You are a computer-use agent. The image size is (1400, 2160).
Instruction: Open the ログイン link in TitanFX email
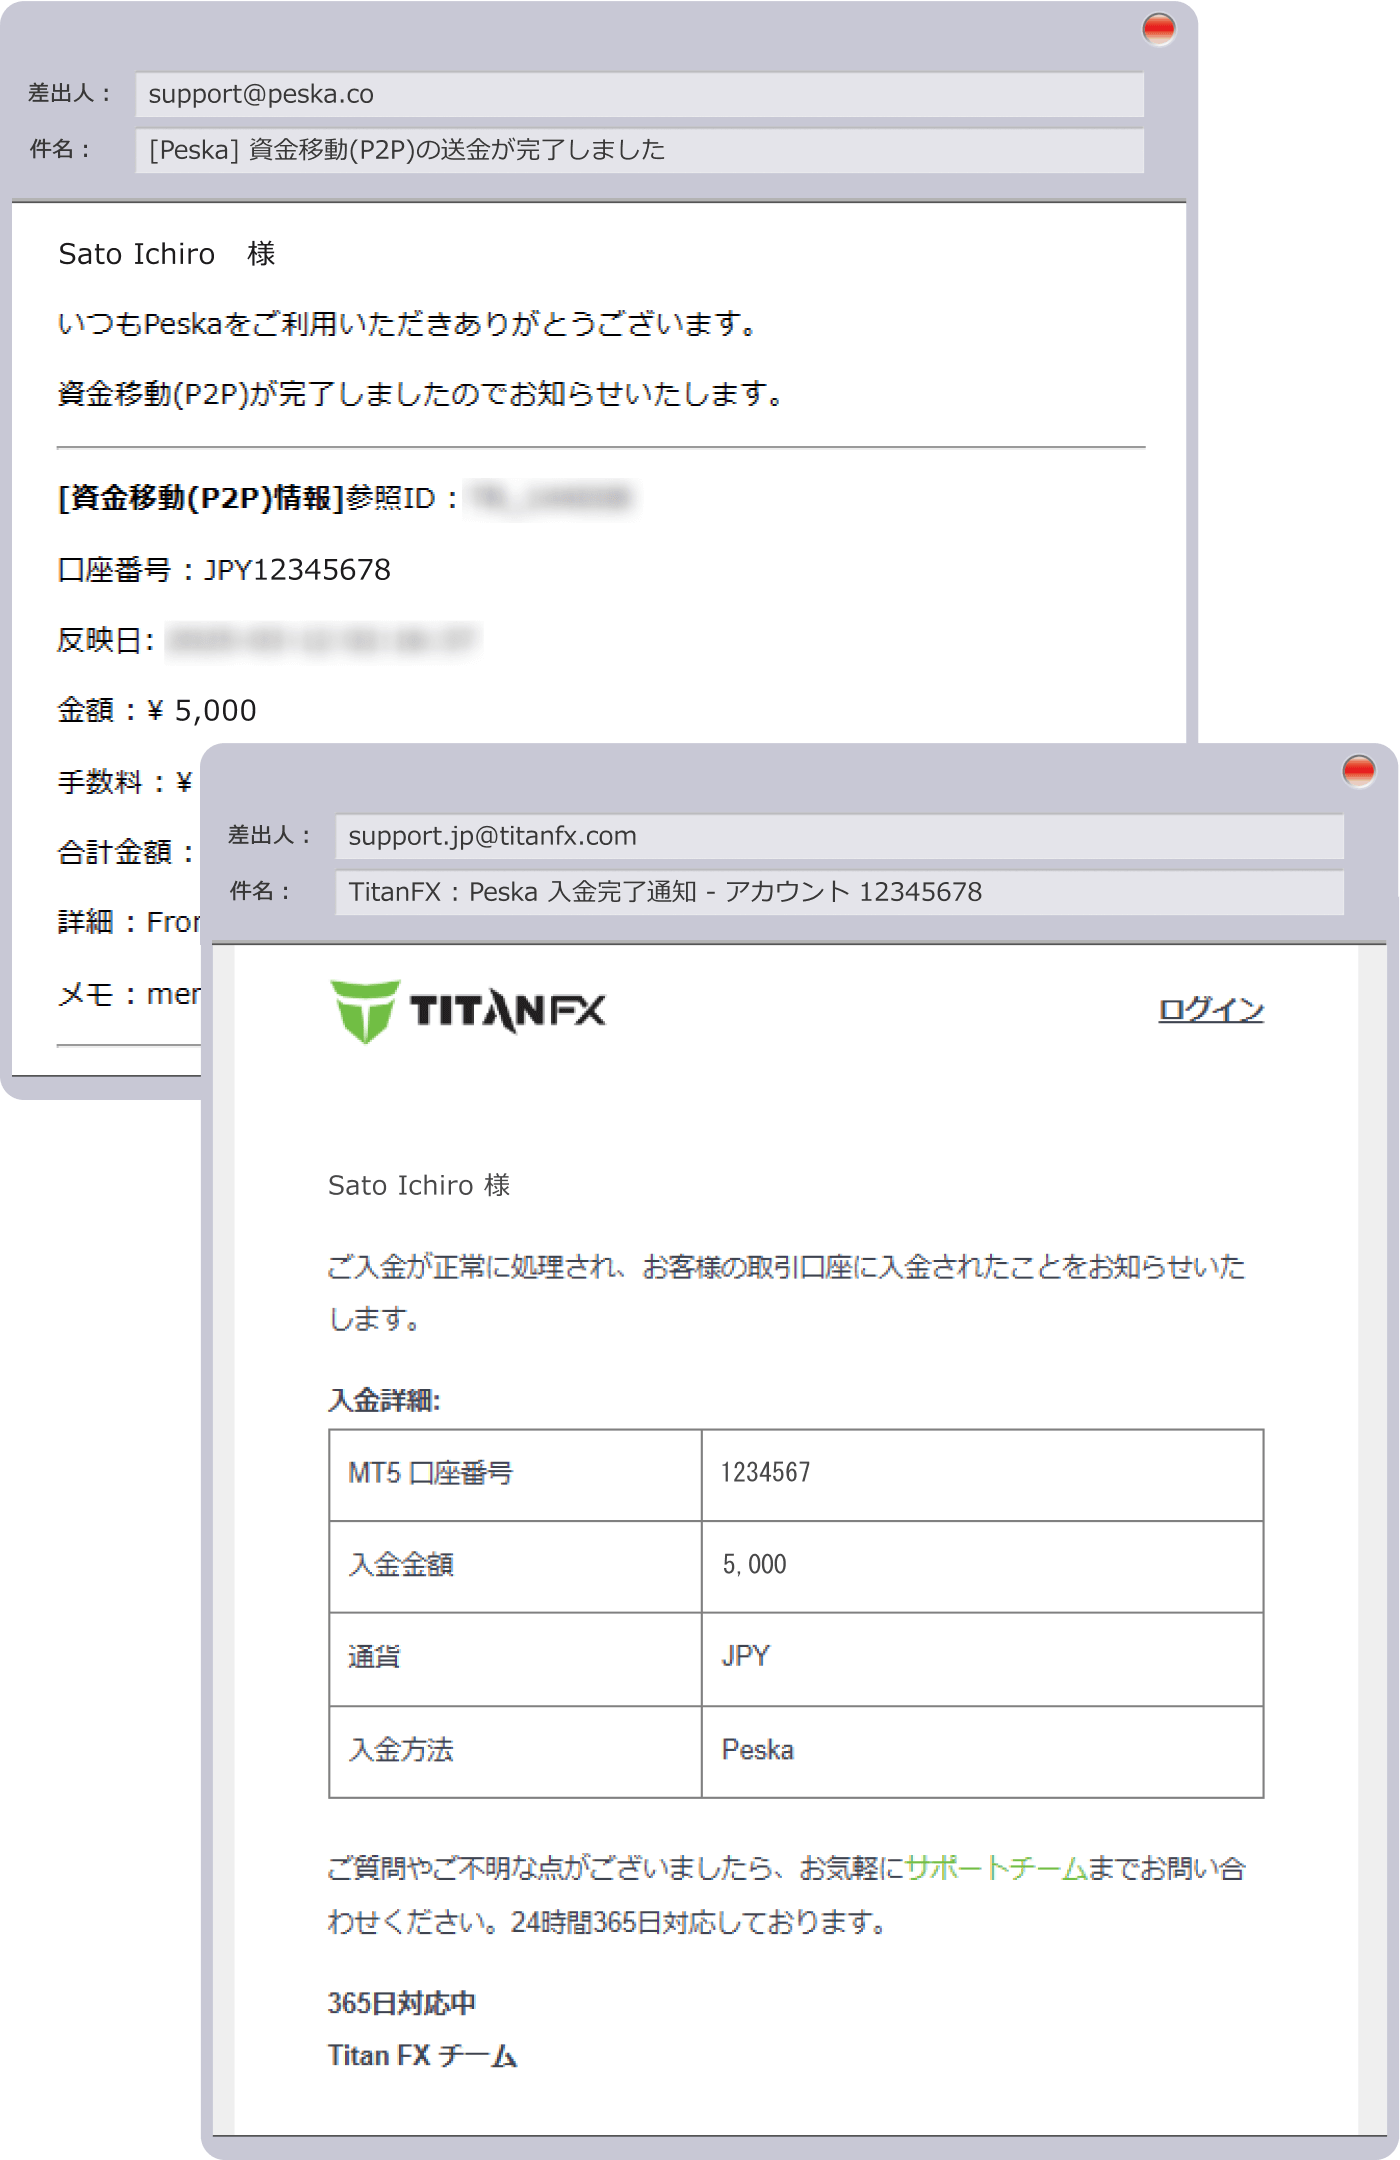(1210, 1010)
